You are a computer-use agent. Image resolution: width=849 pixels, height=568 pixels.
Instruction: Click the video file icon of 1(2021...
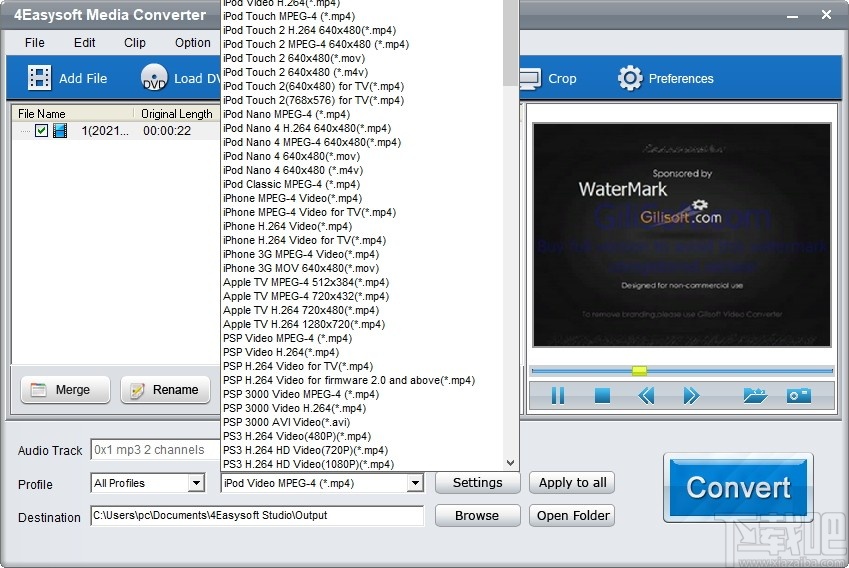click(60, 130)
